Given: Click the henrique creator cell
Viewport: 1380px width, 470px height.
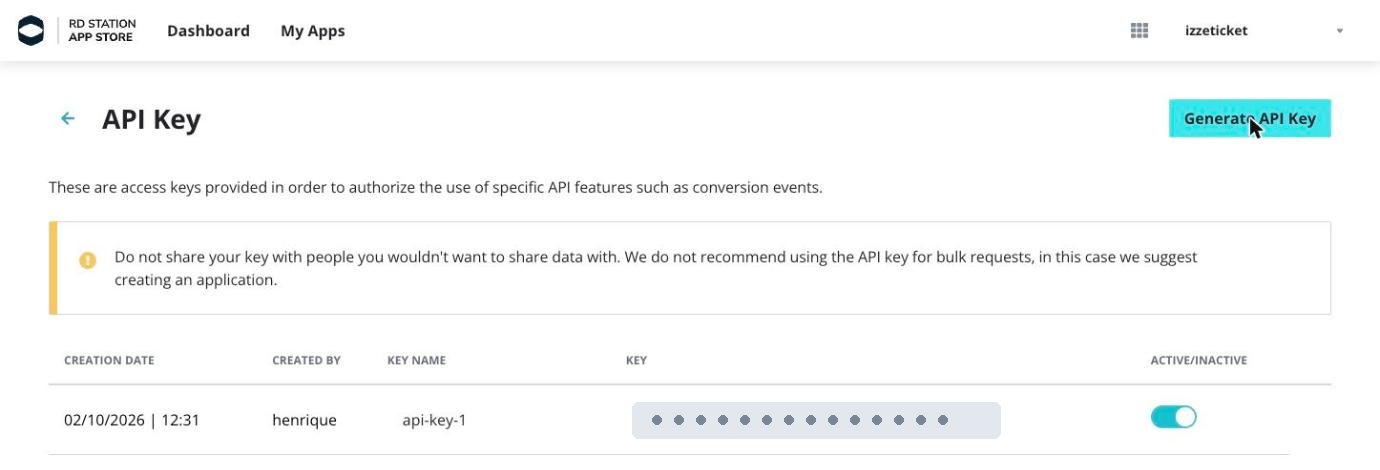Looking at the screenshot, I should pos(304,420).
